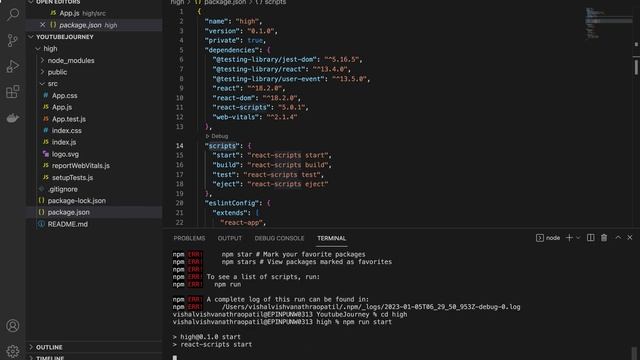The image size is (640, 360).
Task: Open the Search view in activity bar
Action: point(13,15)
